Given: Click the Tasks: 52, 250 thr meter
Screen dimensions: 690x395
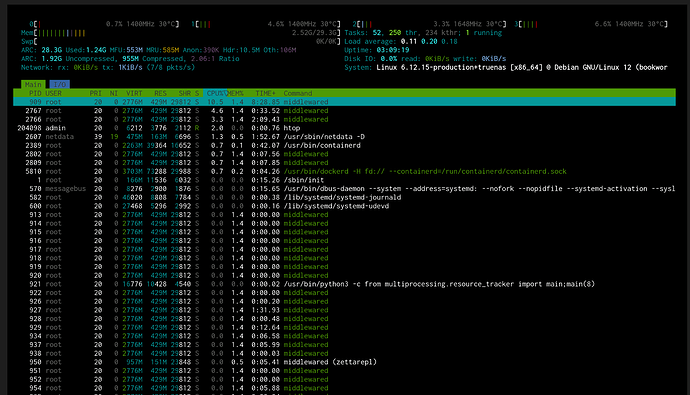Looking at the screenshot, I should [x=423, y=33].
